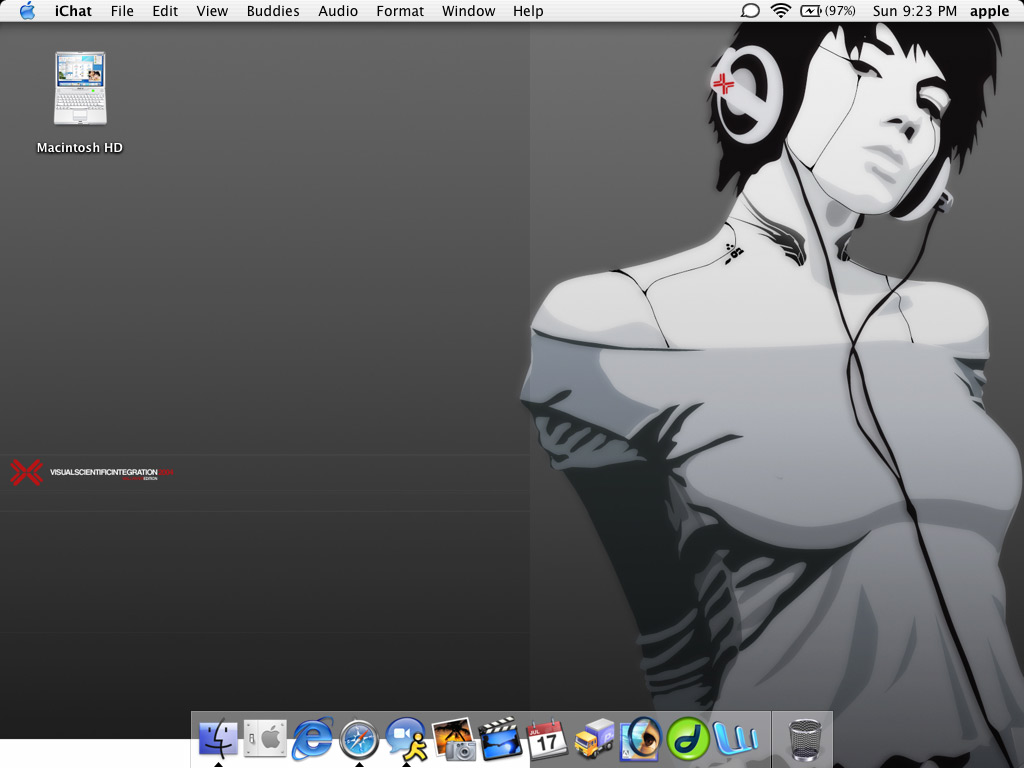Open the iChat application menu
The height and width of the screenshot is (768, 1024).
click(73, 11)
